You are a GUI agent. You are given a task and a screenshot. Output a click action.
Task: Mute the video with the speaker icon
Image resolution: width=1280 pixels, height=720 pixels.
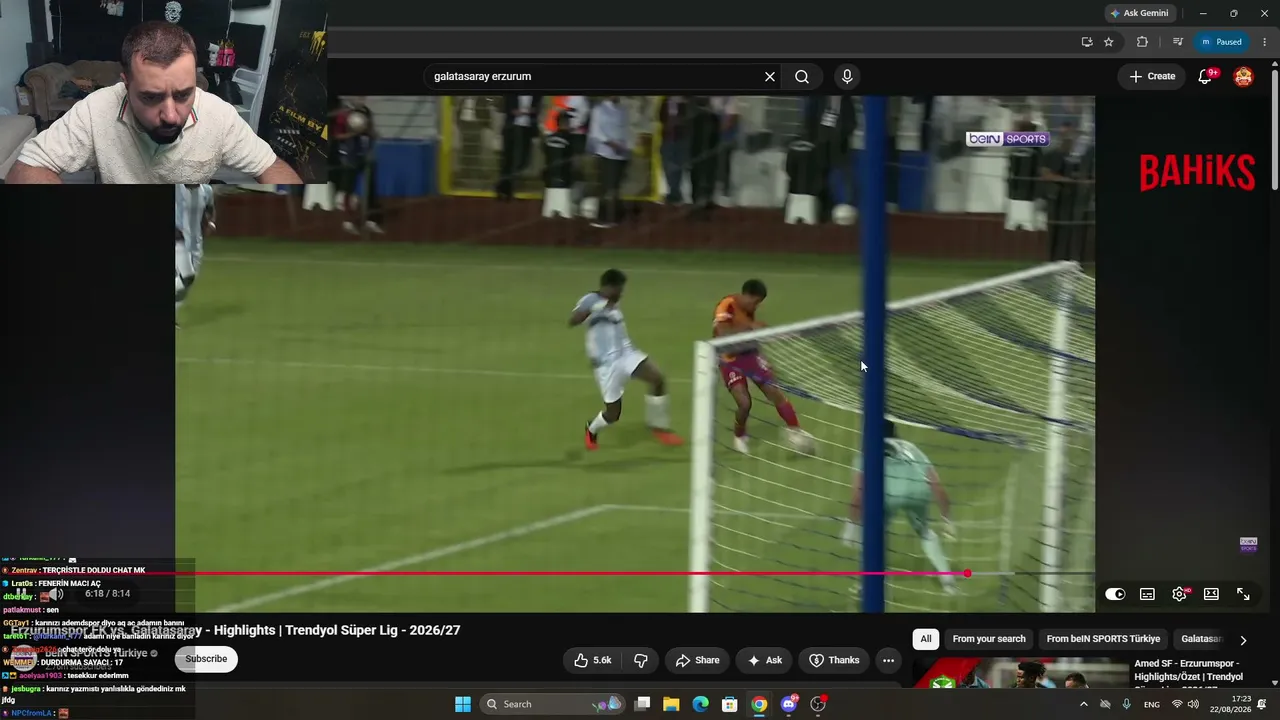coord(57,594)
